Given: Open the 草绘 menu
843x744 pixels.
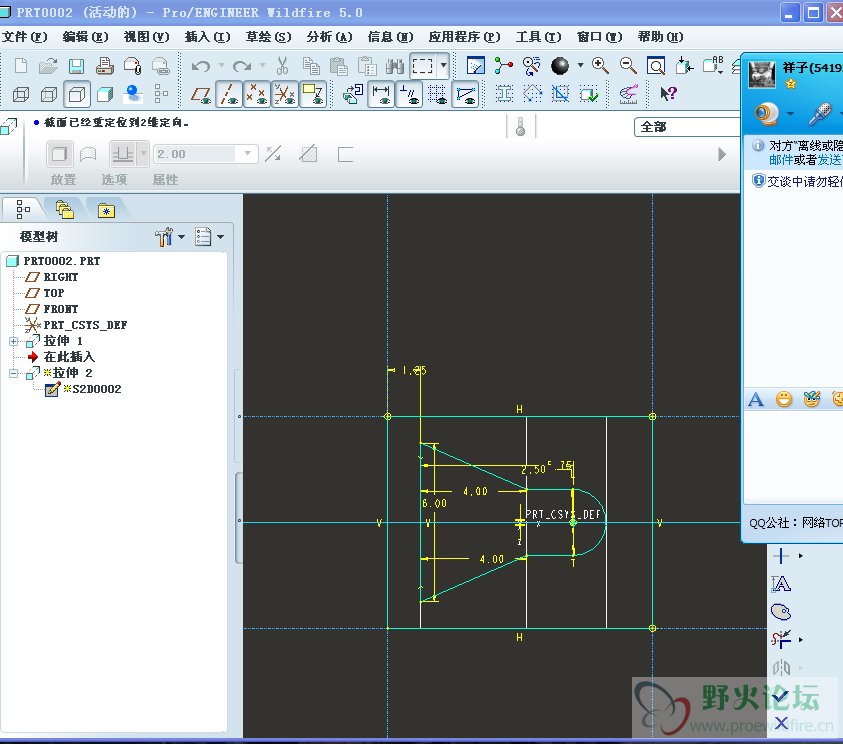Looking at the screenshot, I should [268, 37].
